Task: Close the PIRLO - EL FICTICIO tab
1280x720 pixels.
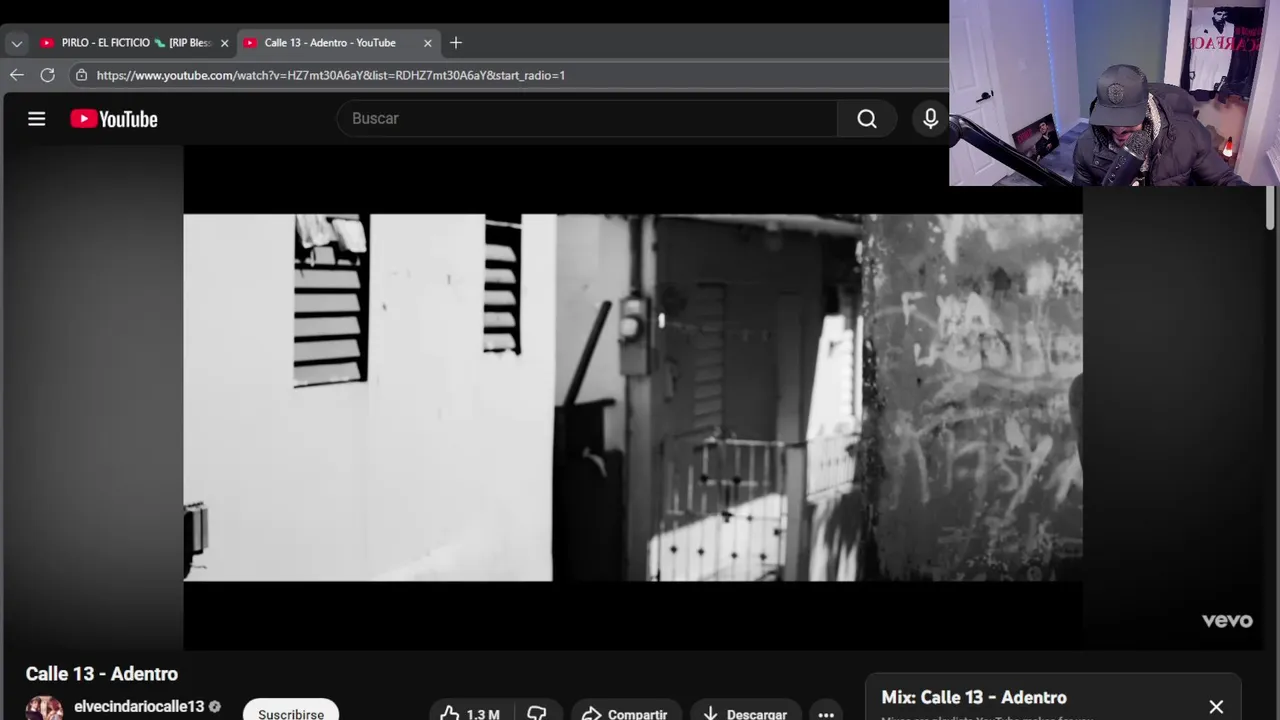Action: 225,43
